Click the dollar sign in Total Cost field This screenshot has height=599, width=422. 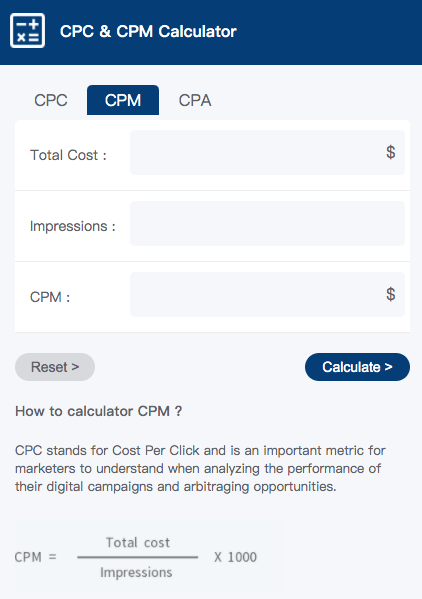point(390,152)
